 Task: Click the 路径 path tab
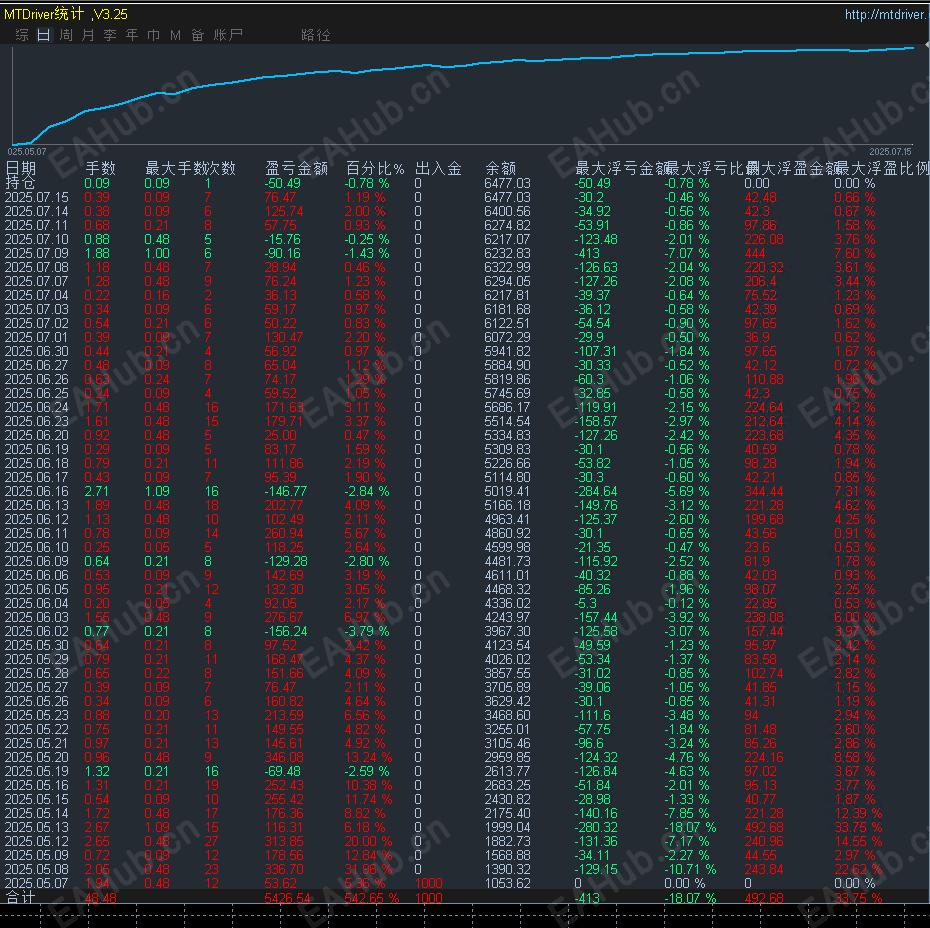(x=316, y=35)
